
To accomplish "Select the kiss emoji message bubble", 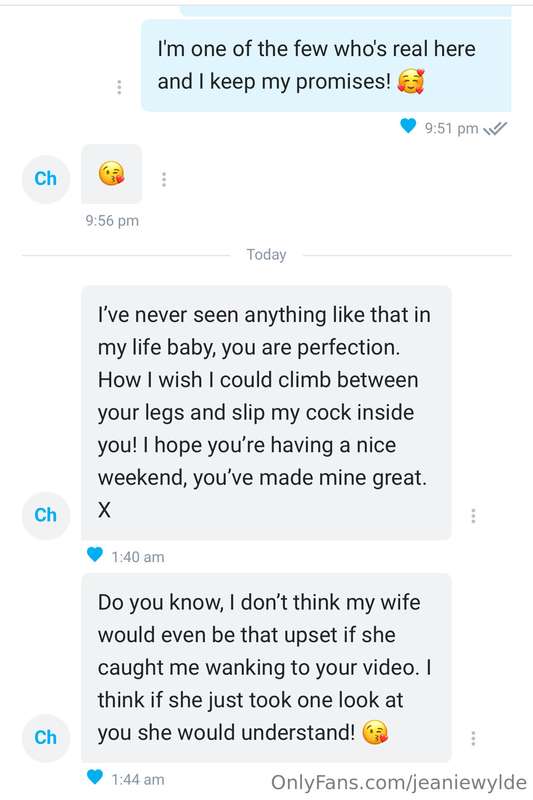I will click(111, 174).
